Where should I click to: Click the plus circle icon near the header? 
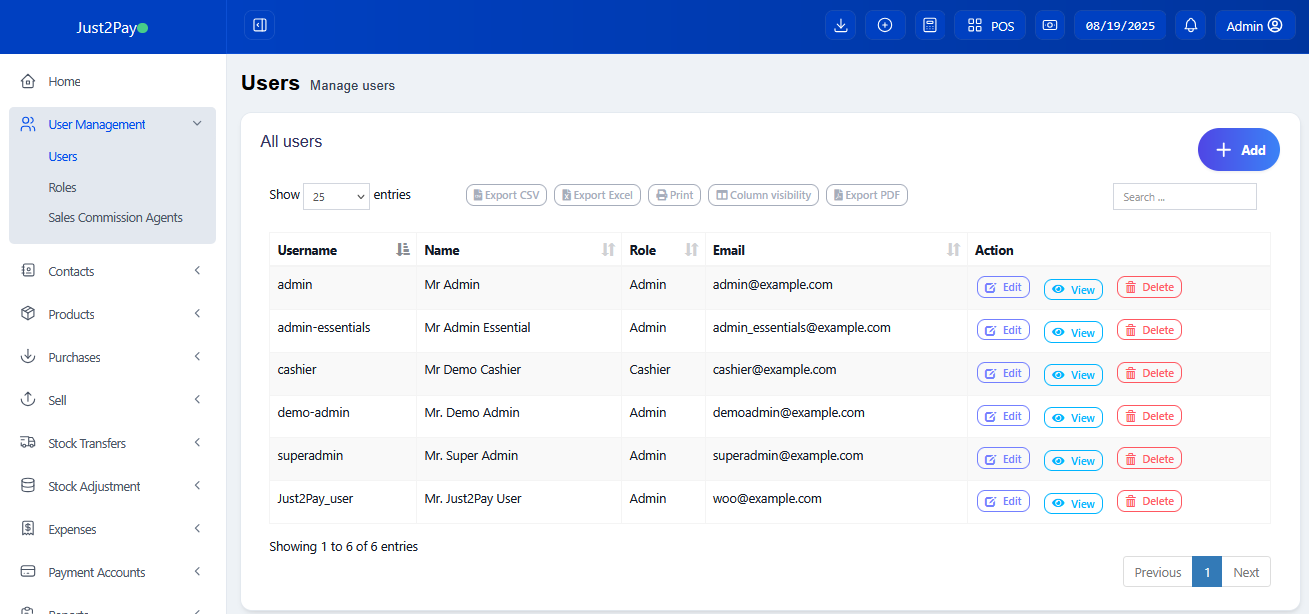coord(885,25)
